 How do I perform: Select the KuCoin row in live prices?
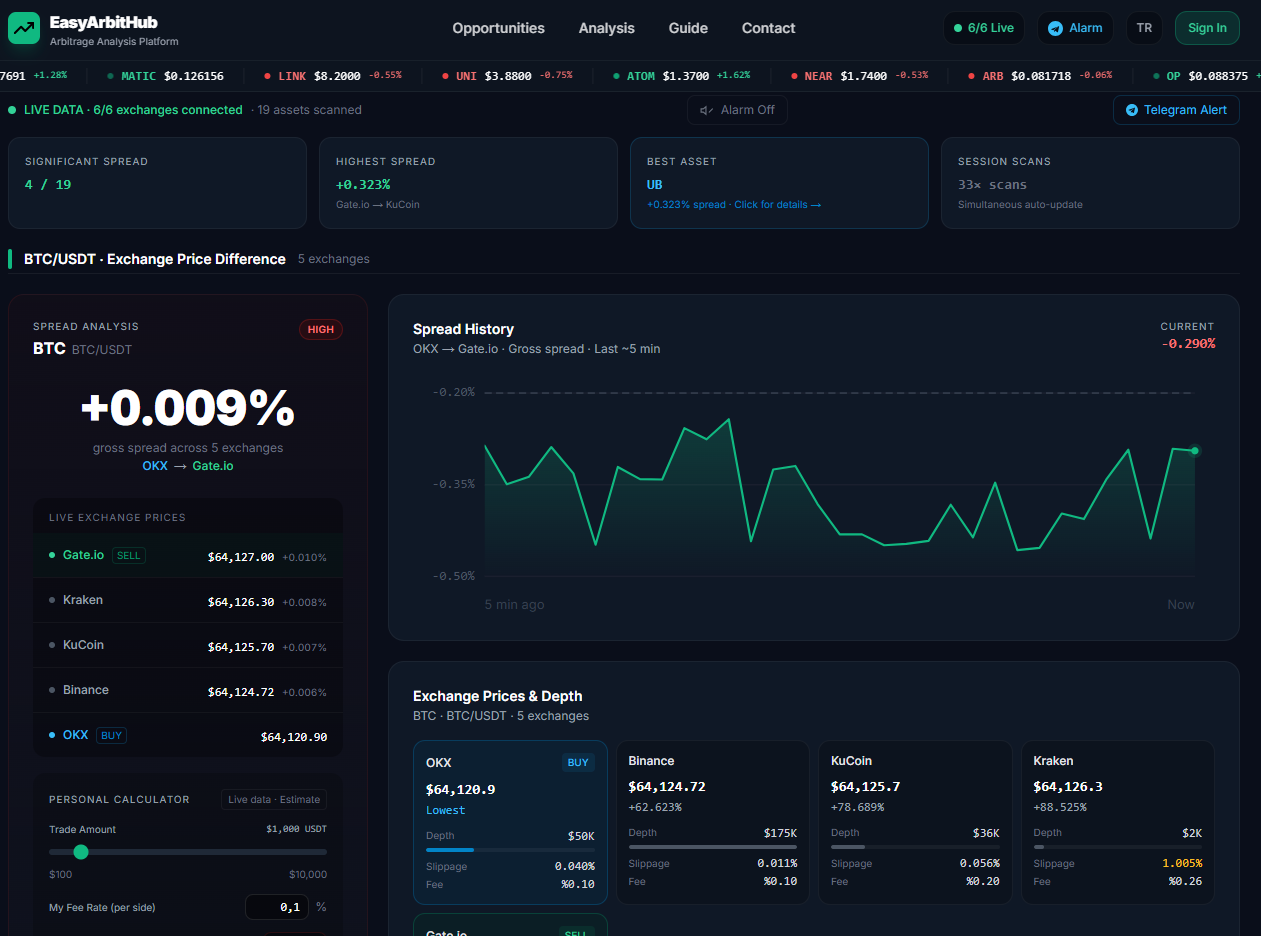pos(188,646)
